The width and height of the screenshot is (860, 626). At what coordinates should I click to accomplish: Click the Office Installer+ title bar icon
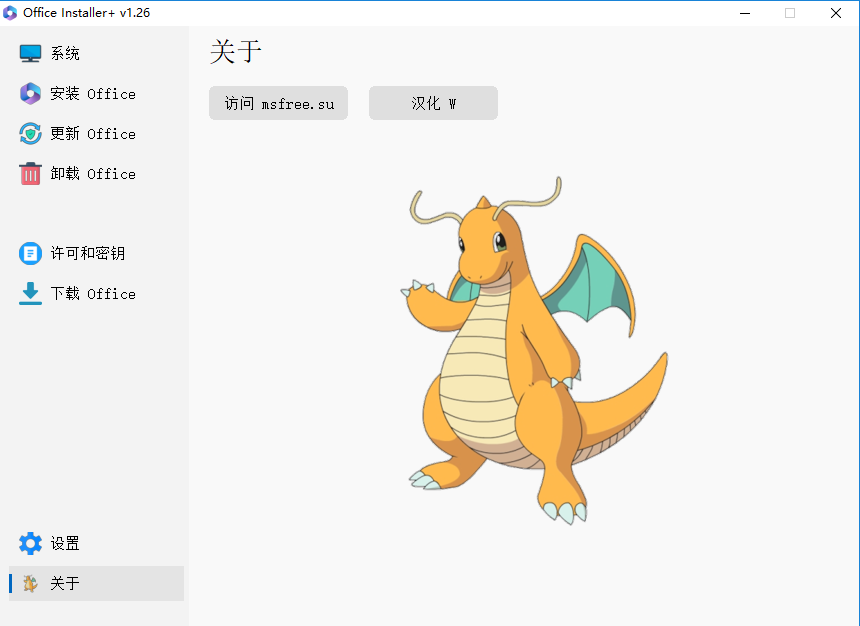[10, 13]
